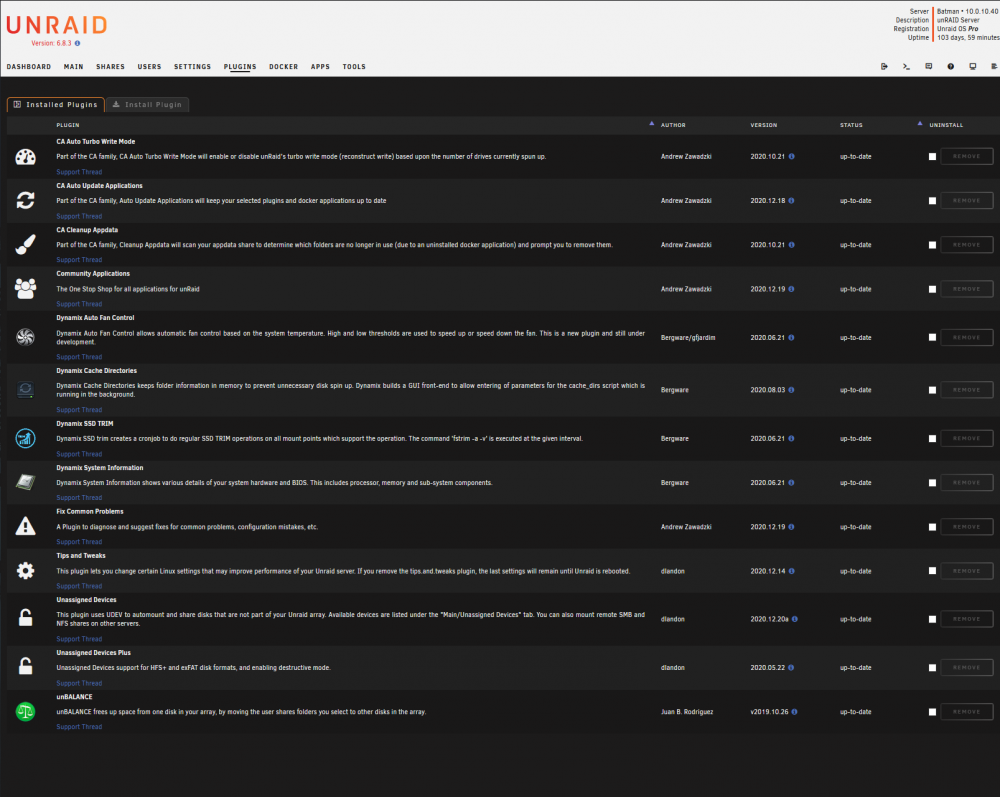Open Support Thread for Dynamix Cache Directories

[x=79, y=410]
